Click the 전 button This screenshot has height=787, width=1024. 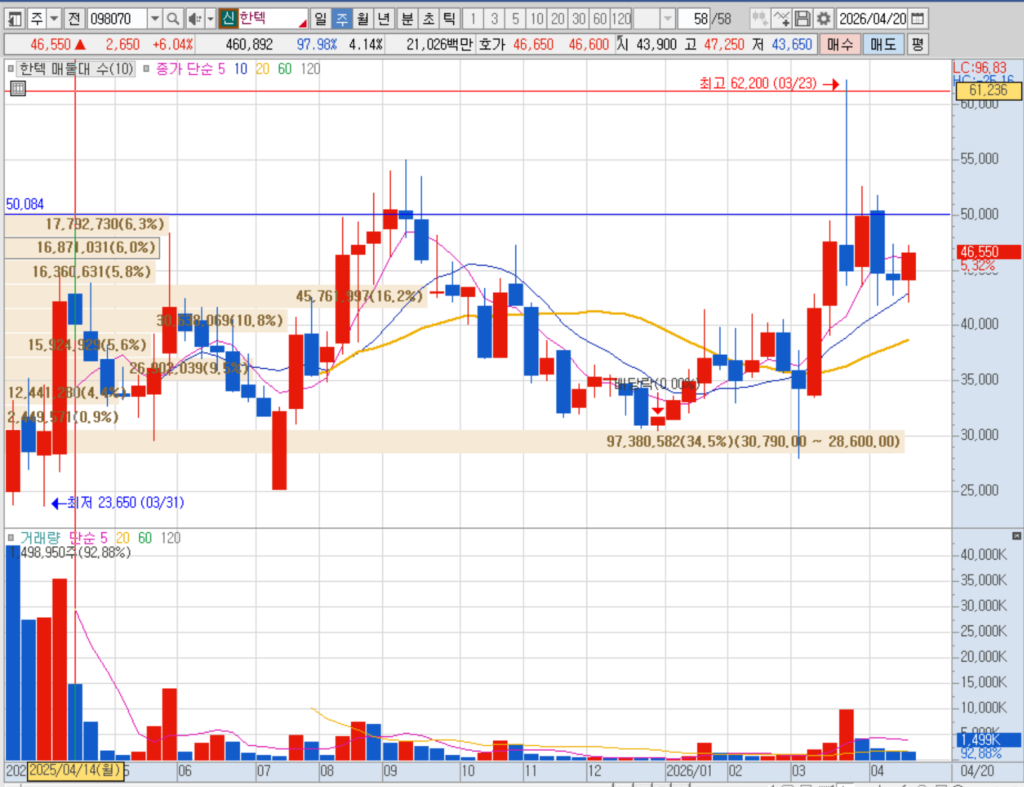coord(74,18)
